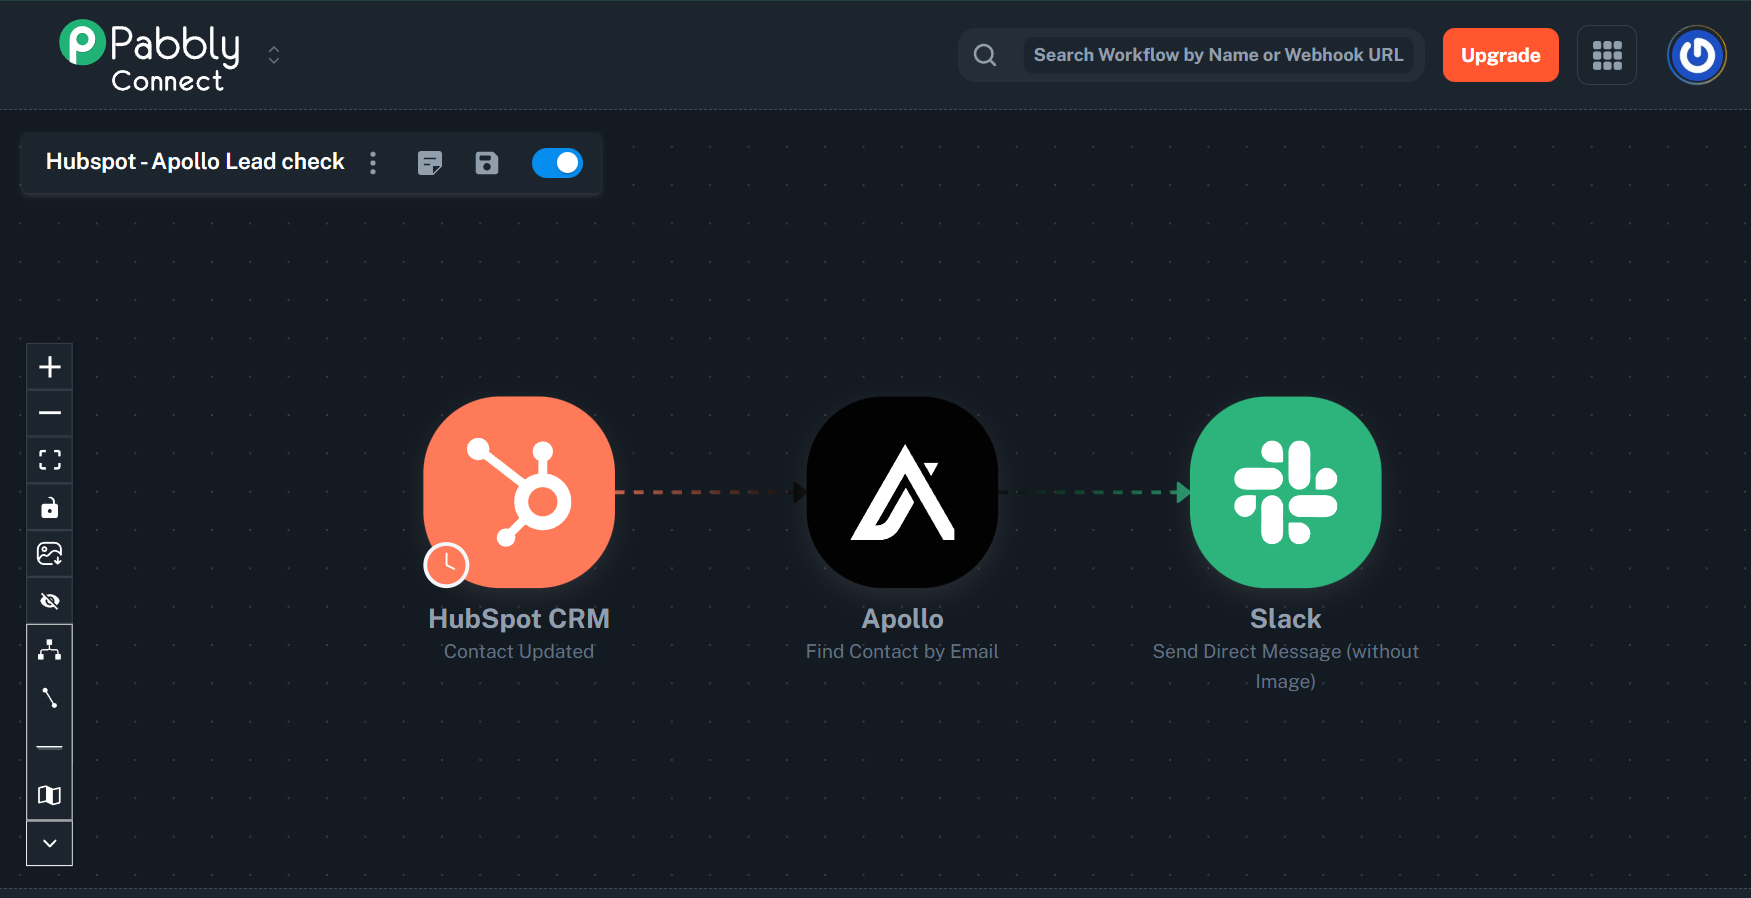This screenshot has height=898, width=1751.
Task: Open the workflow notes icon
Action: 430,163
